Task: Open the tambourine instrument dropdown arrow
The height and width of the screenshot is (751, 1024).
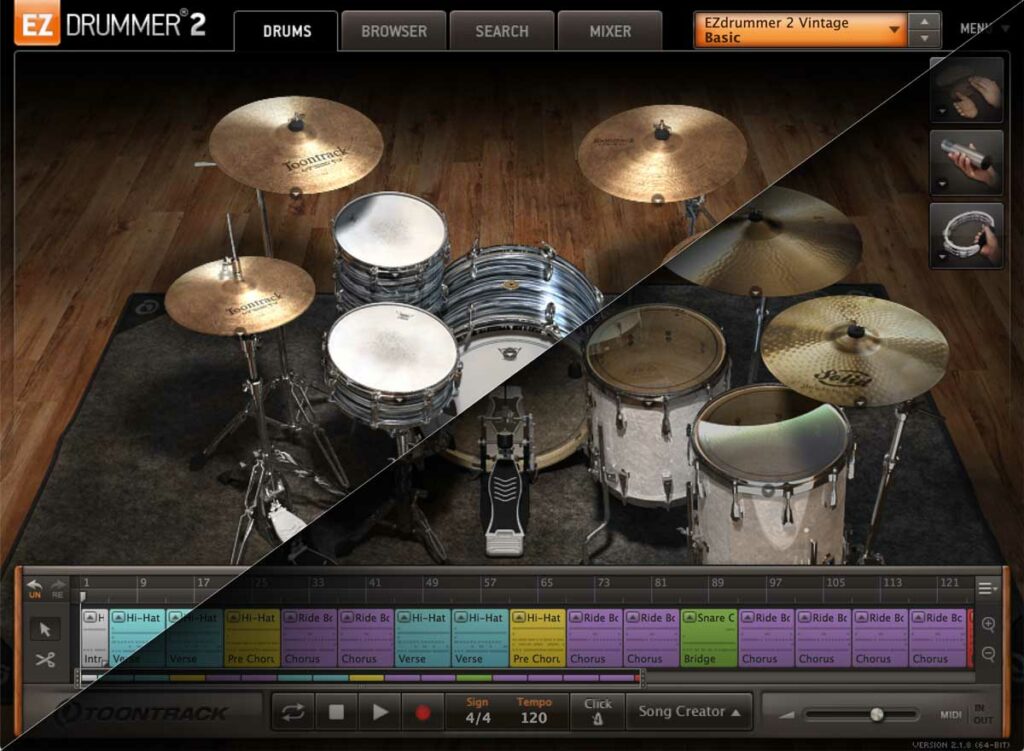Action: click(x=942, y=257)
